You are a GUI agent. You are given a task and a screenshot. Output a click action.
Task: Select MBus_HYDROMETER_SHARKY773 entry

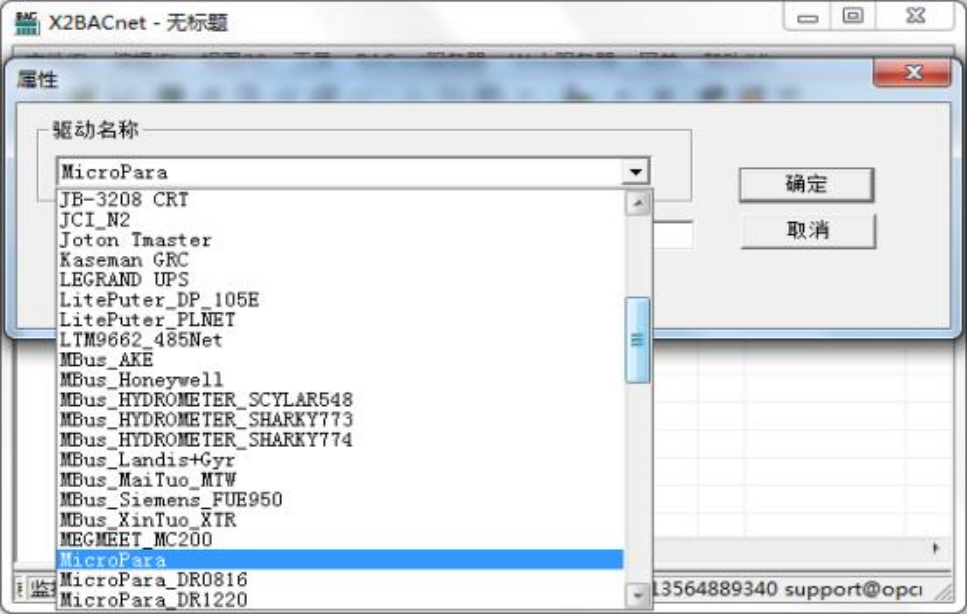click(340, 420)
